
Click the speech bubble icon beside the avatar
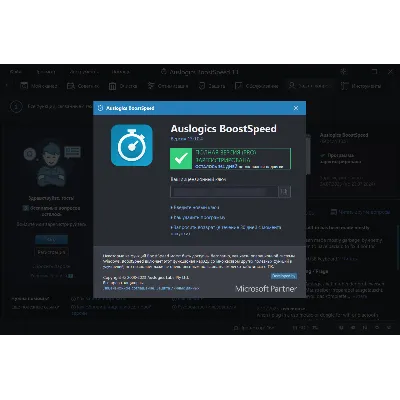[x=72, y=152]
